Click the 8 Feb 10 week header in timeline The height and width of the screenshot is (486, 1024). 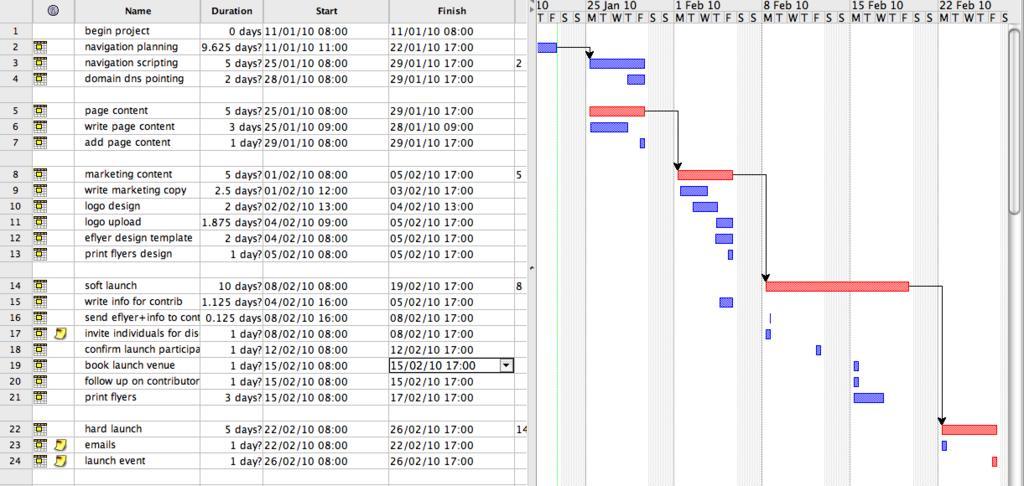(x=789, y=5)
